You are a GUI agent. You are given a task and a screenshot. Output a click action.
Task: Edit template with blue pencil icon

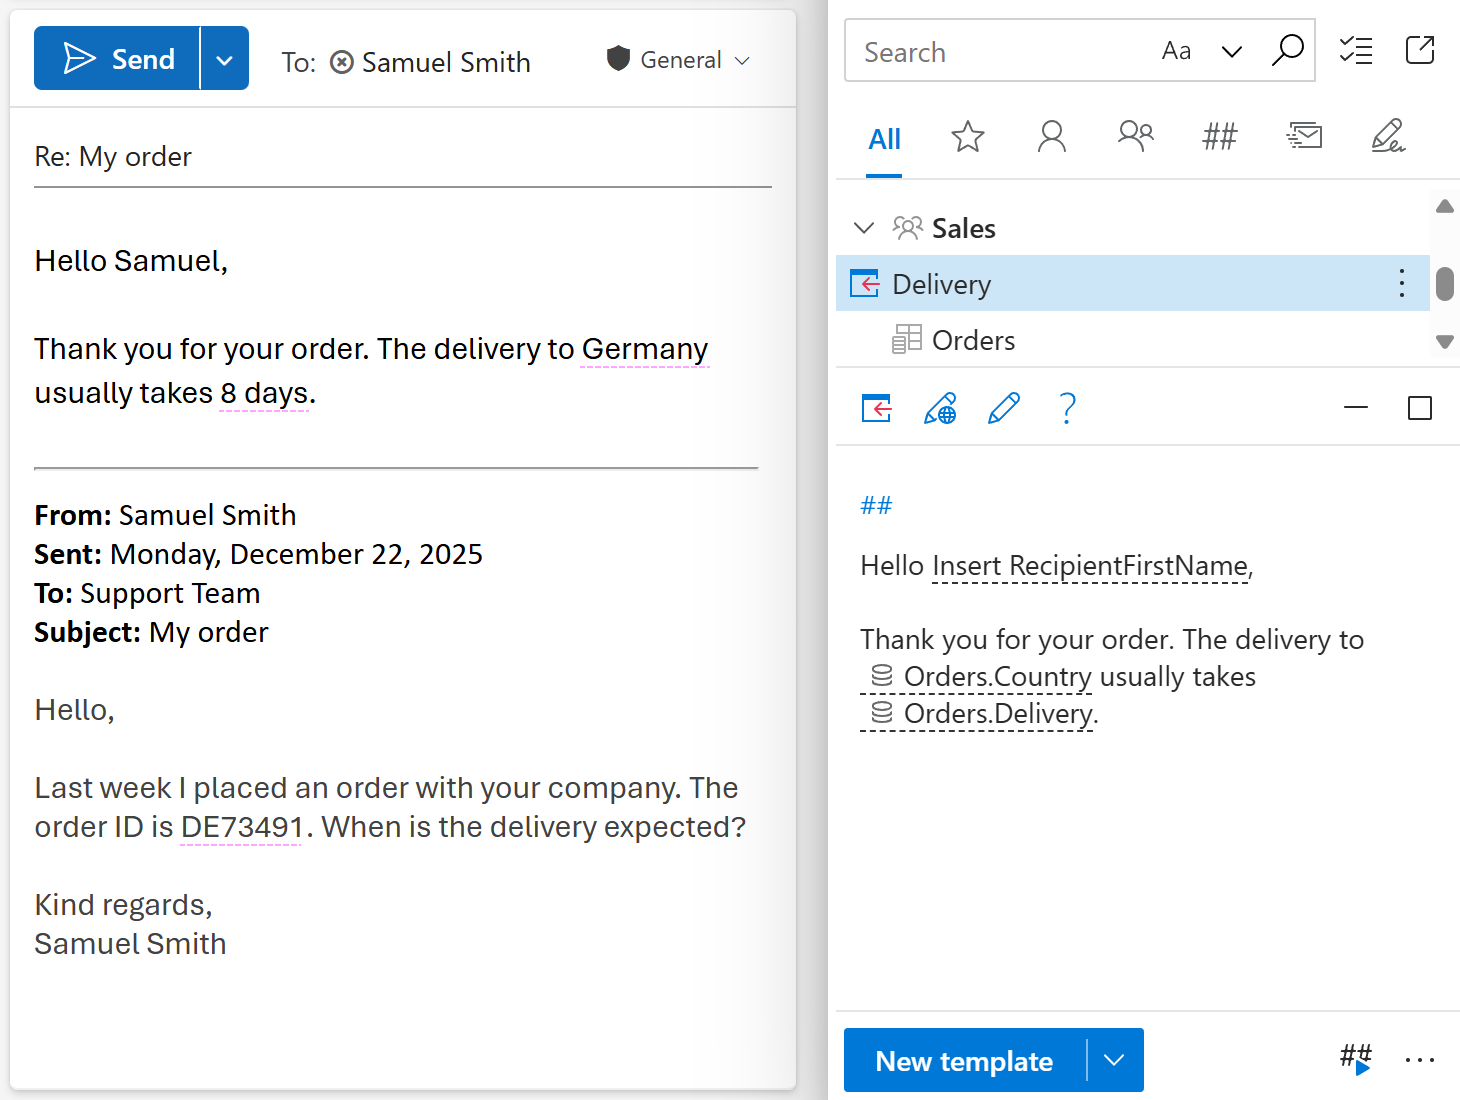point(1003,408)
